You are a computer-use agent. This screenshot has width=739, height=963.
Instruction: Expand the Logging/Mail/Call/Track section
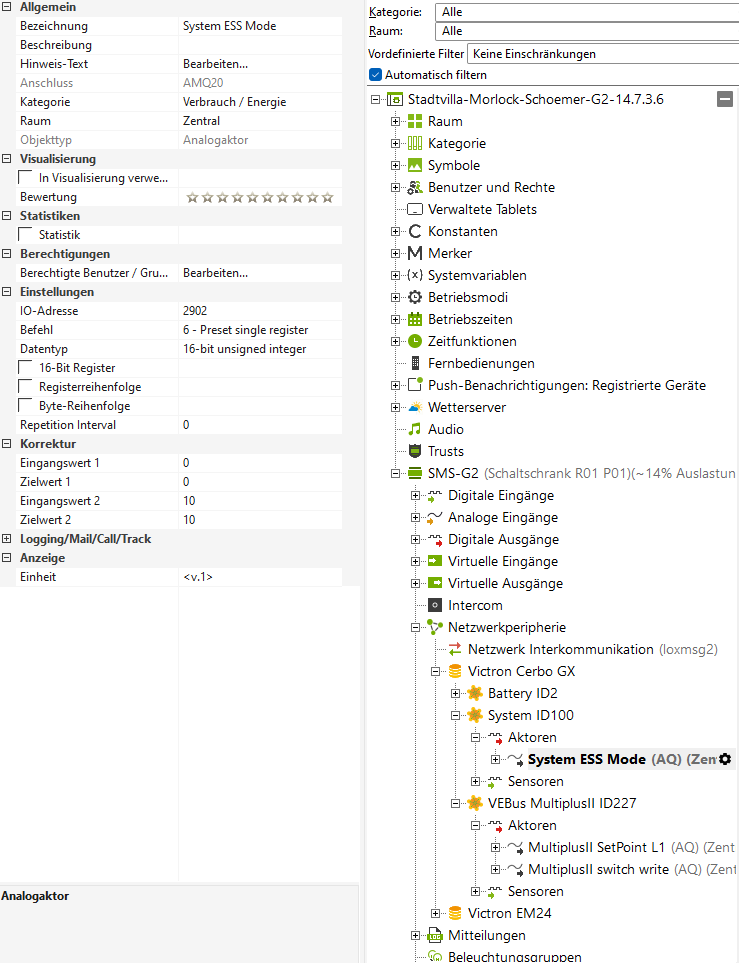tap(7, 539)
